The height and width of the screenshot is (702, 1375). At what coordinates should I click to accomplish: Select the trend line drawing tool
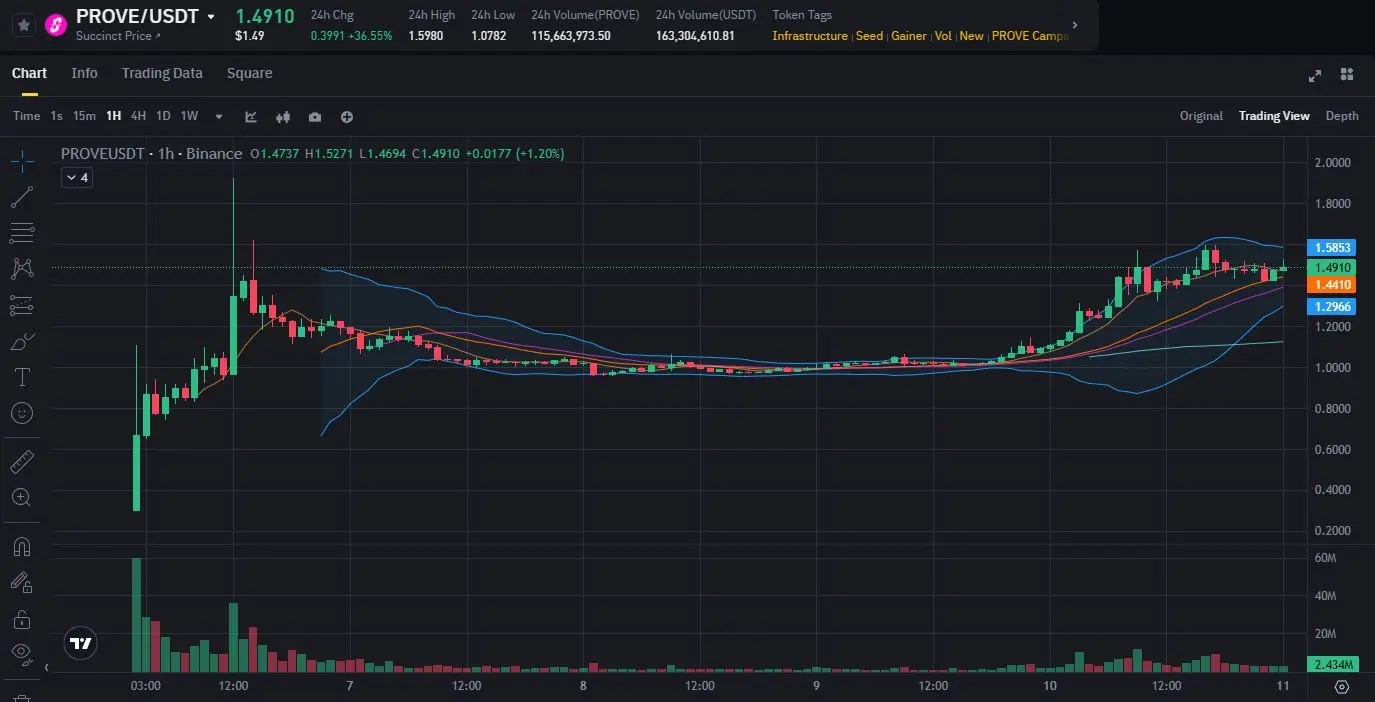click(22, 197)
